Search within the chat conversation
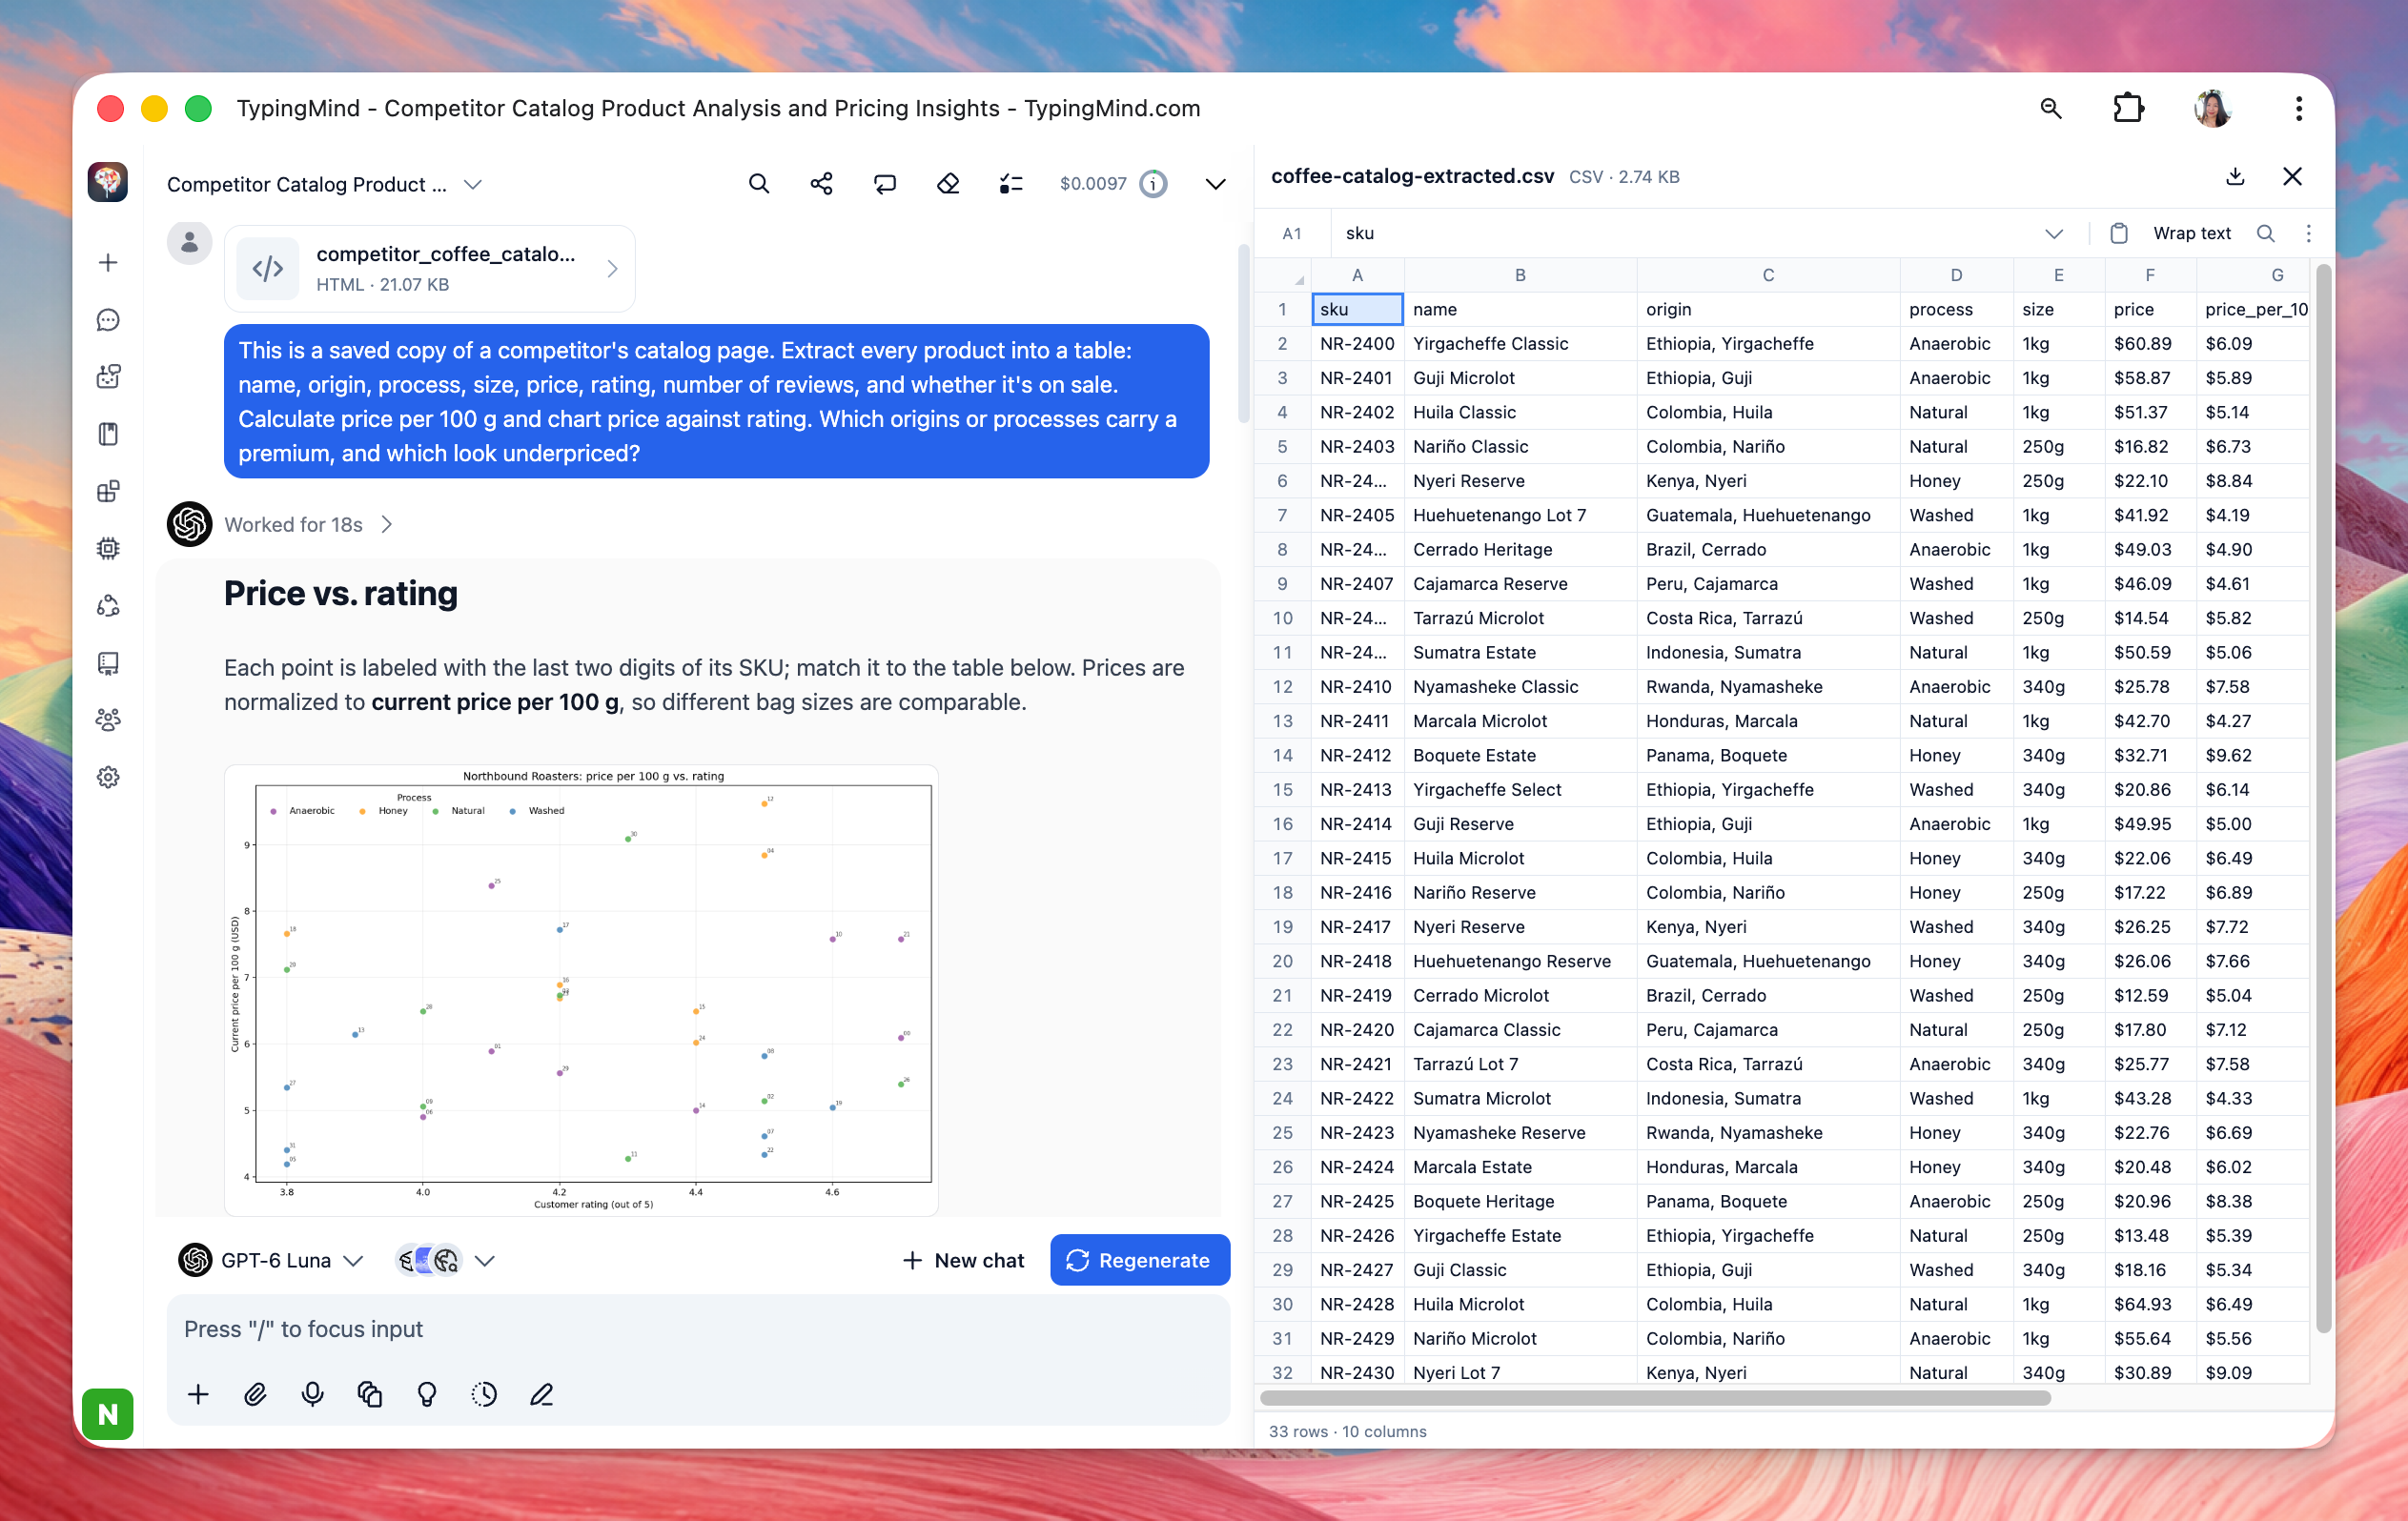Image resolution: width=2408 pixels, height=1521 pixels. click(x=759, y=184)
